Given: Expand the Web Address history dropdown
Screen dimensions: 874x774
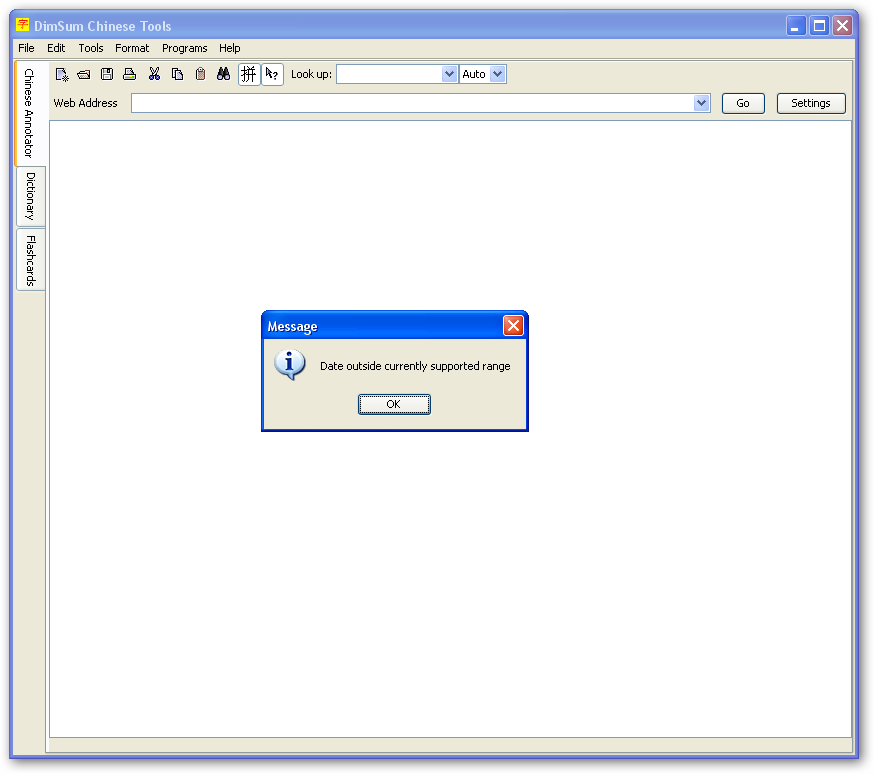Looking at the screenshot, I should tap(701, 103).
